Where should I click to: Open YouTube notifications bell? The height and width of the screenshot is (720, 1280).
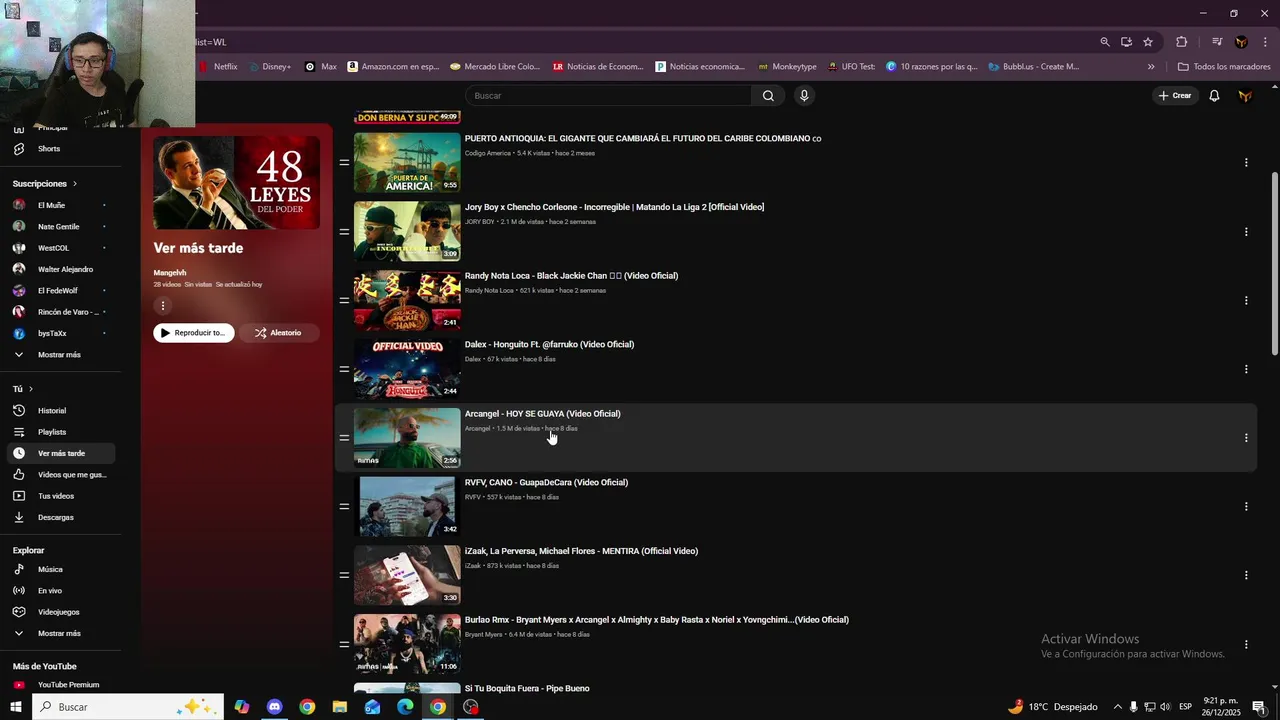point(1214,96)
